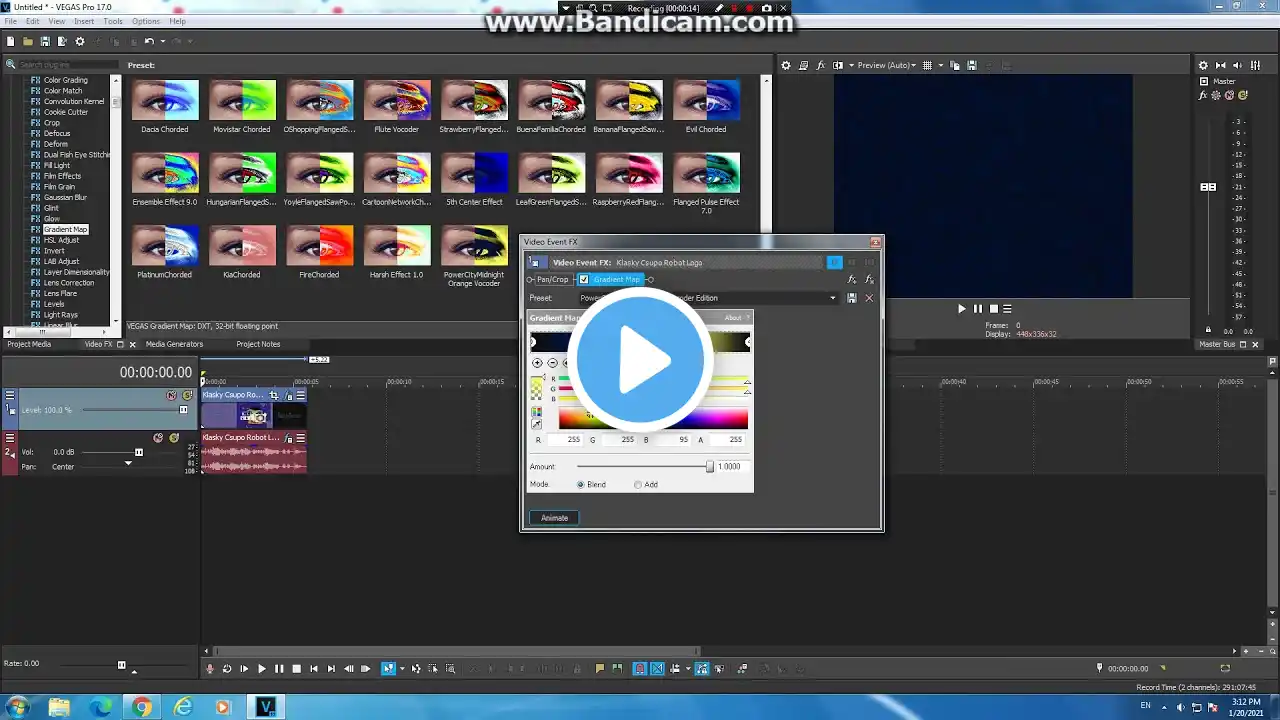Select the Zoom Edit tool
1280x720 pixels.
point(450,669)
